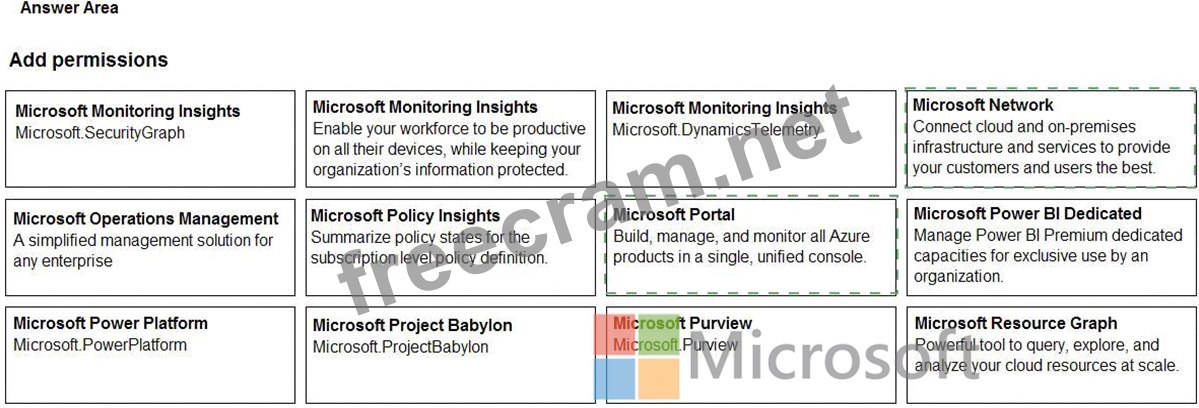Click the Microsoft.PowerPlatform namespace text
The image size is (1199, 408).
(x=100, y=345)
